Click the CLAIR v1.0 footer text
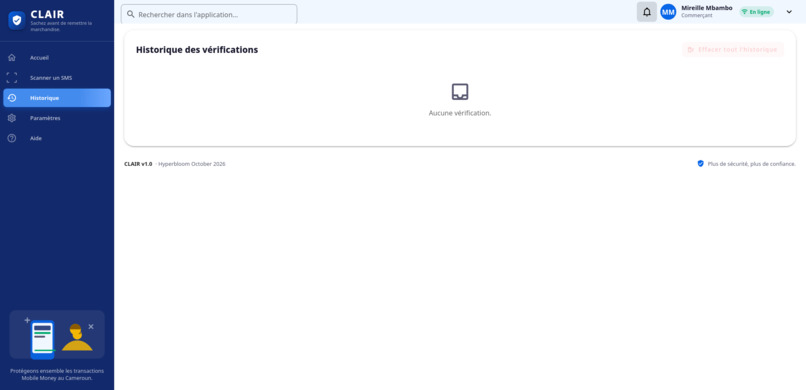Screen dimensions: 806x390 pos(138,164)
